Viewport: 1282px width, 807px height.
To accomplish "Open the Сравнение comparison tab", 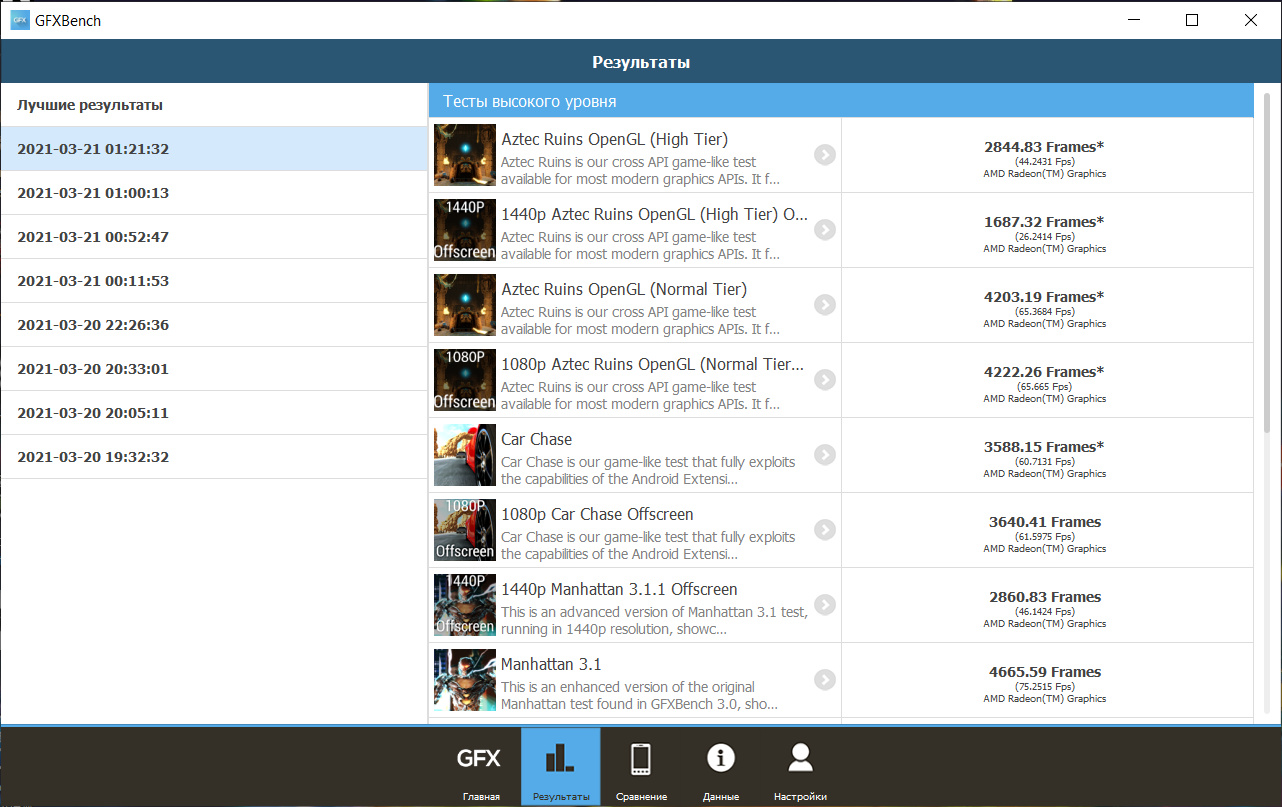I will tap(640, 767).
